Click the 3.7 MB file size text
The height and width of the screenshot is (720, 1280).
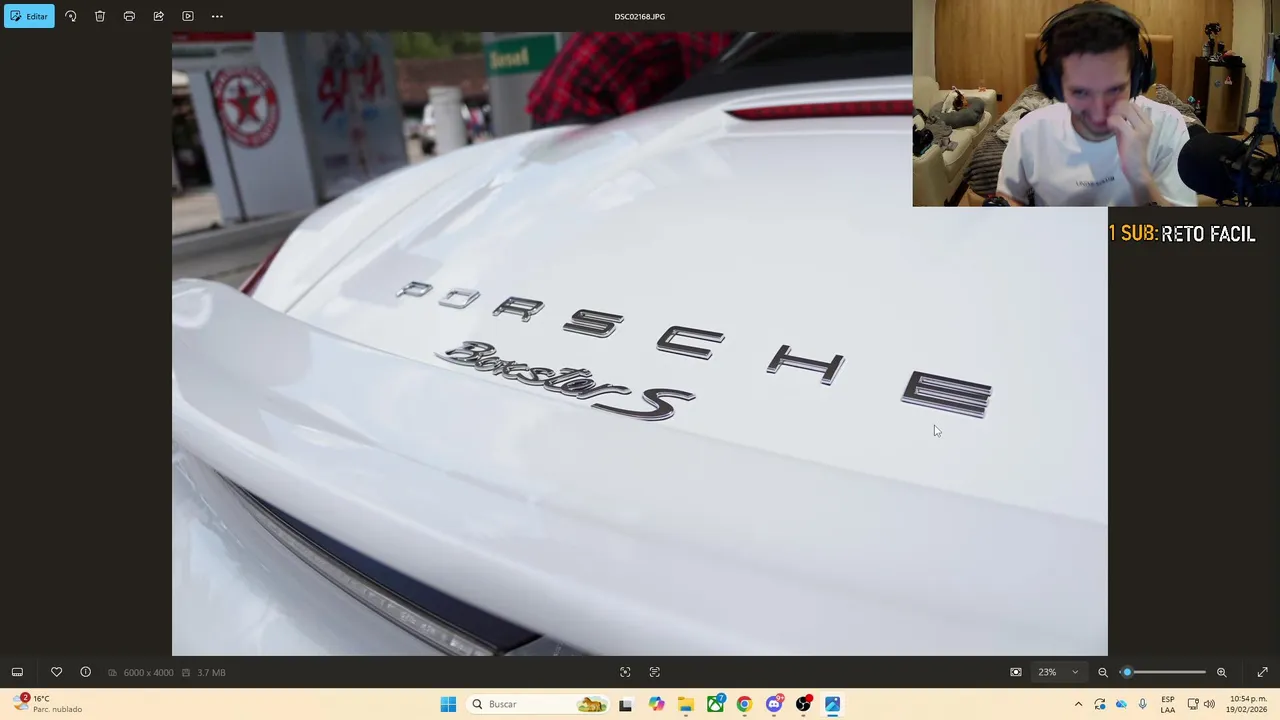(211, 673)
